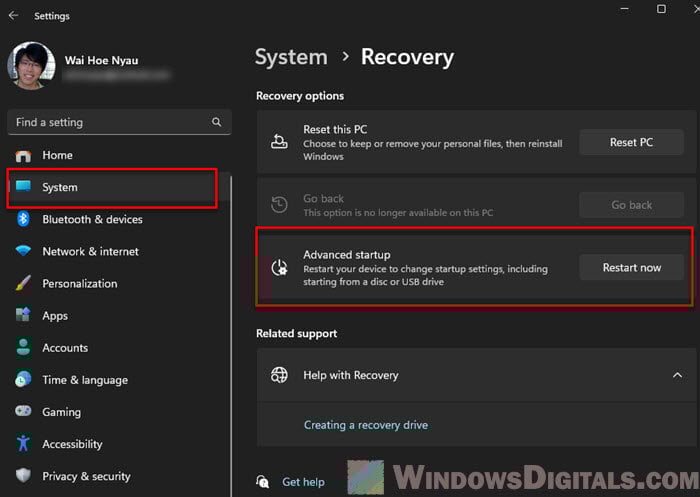Click the Go back history icon
The image size is (700, 497).
tap(279, 205)
